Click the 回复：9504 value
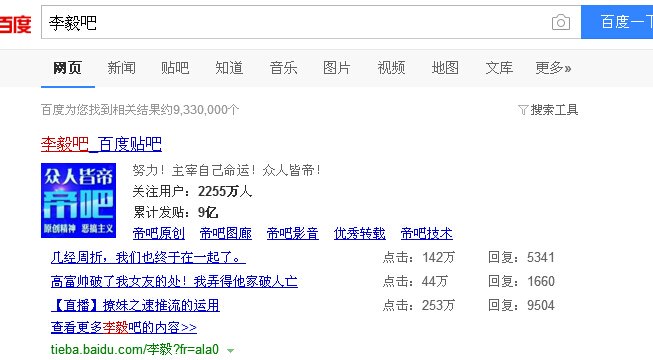Screen dimensions: 653x360 tap(521, 305)
